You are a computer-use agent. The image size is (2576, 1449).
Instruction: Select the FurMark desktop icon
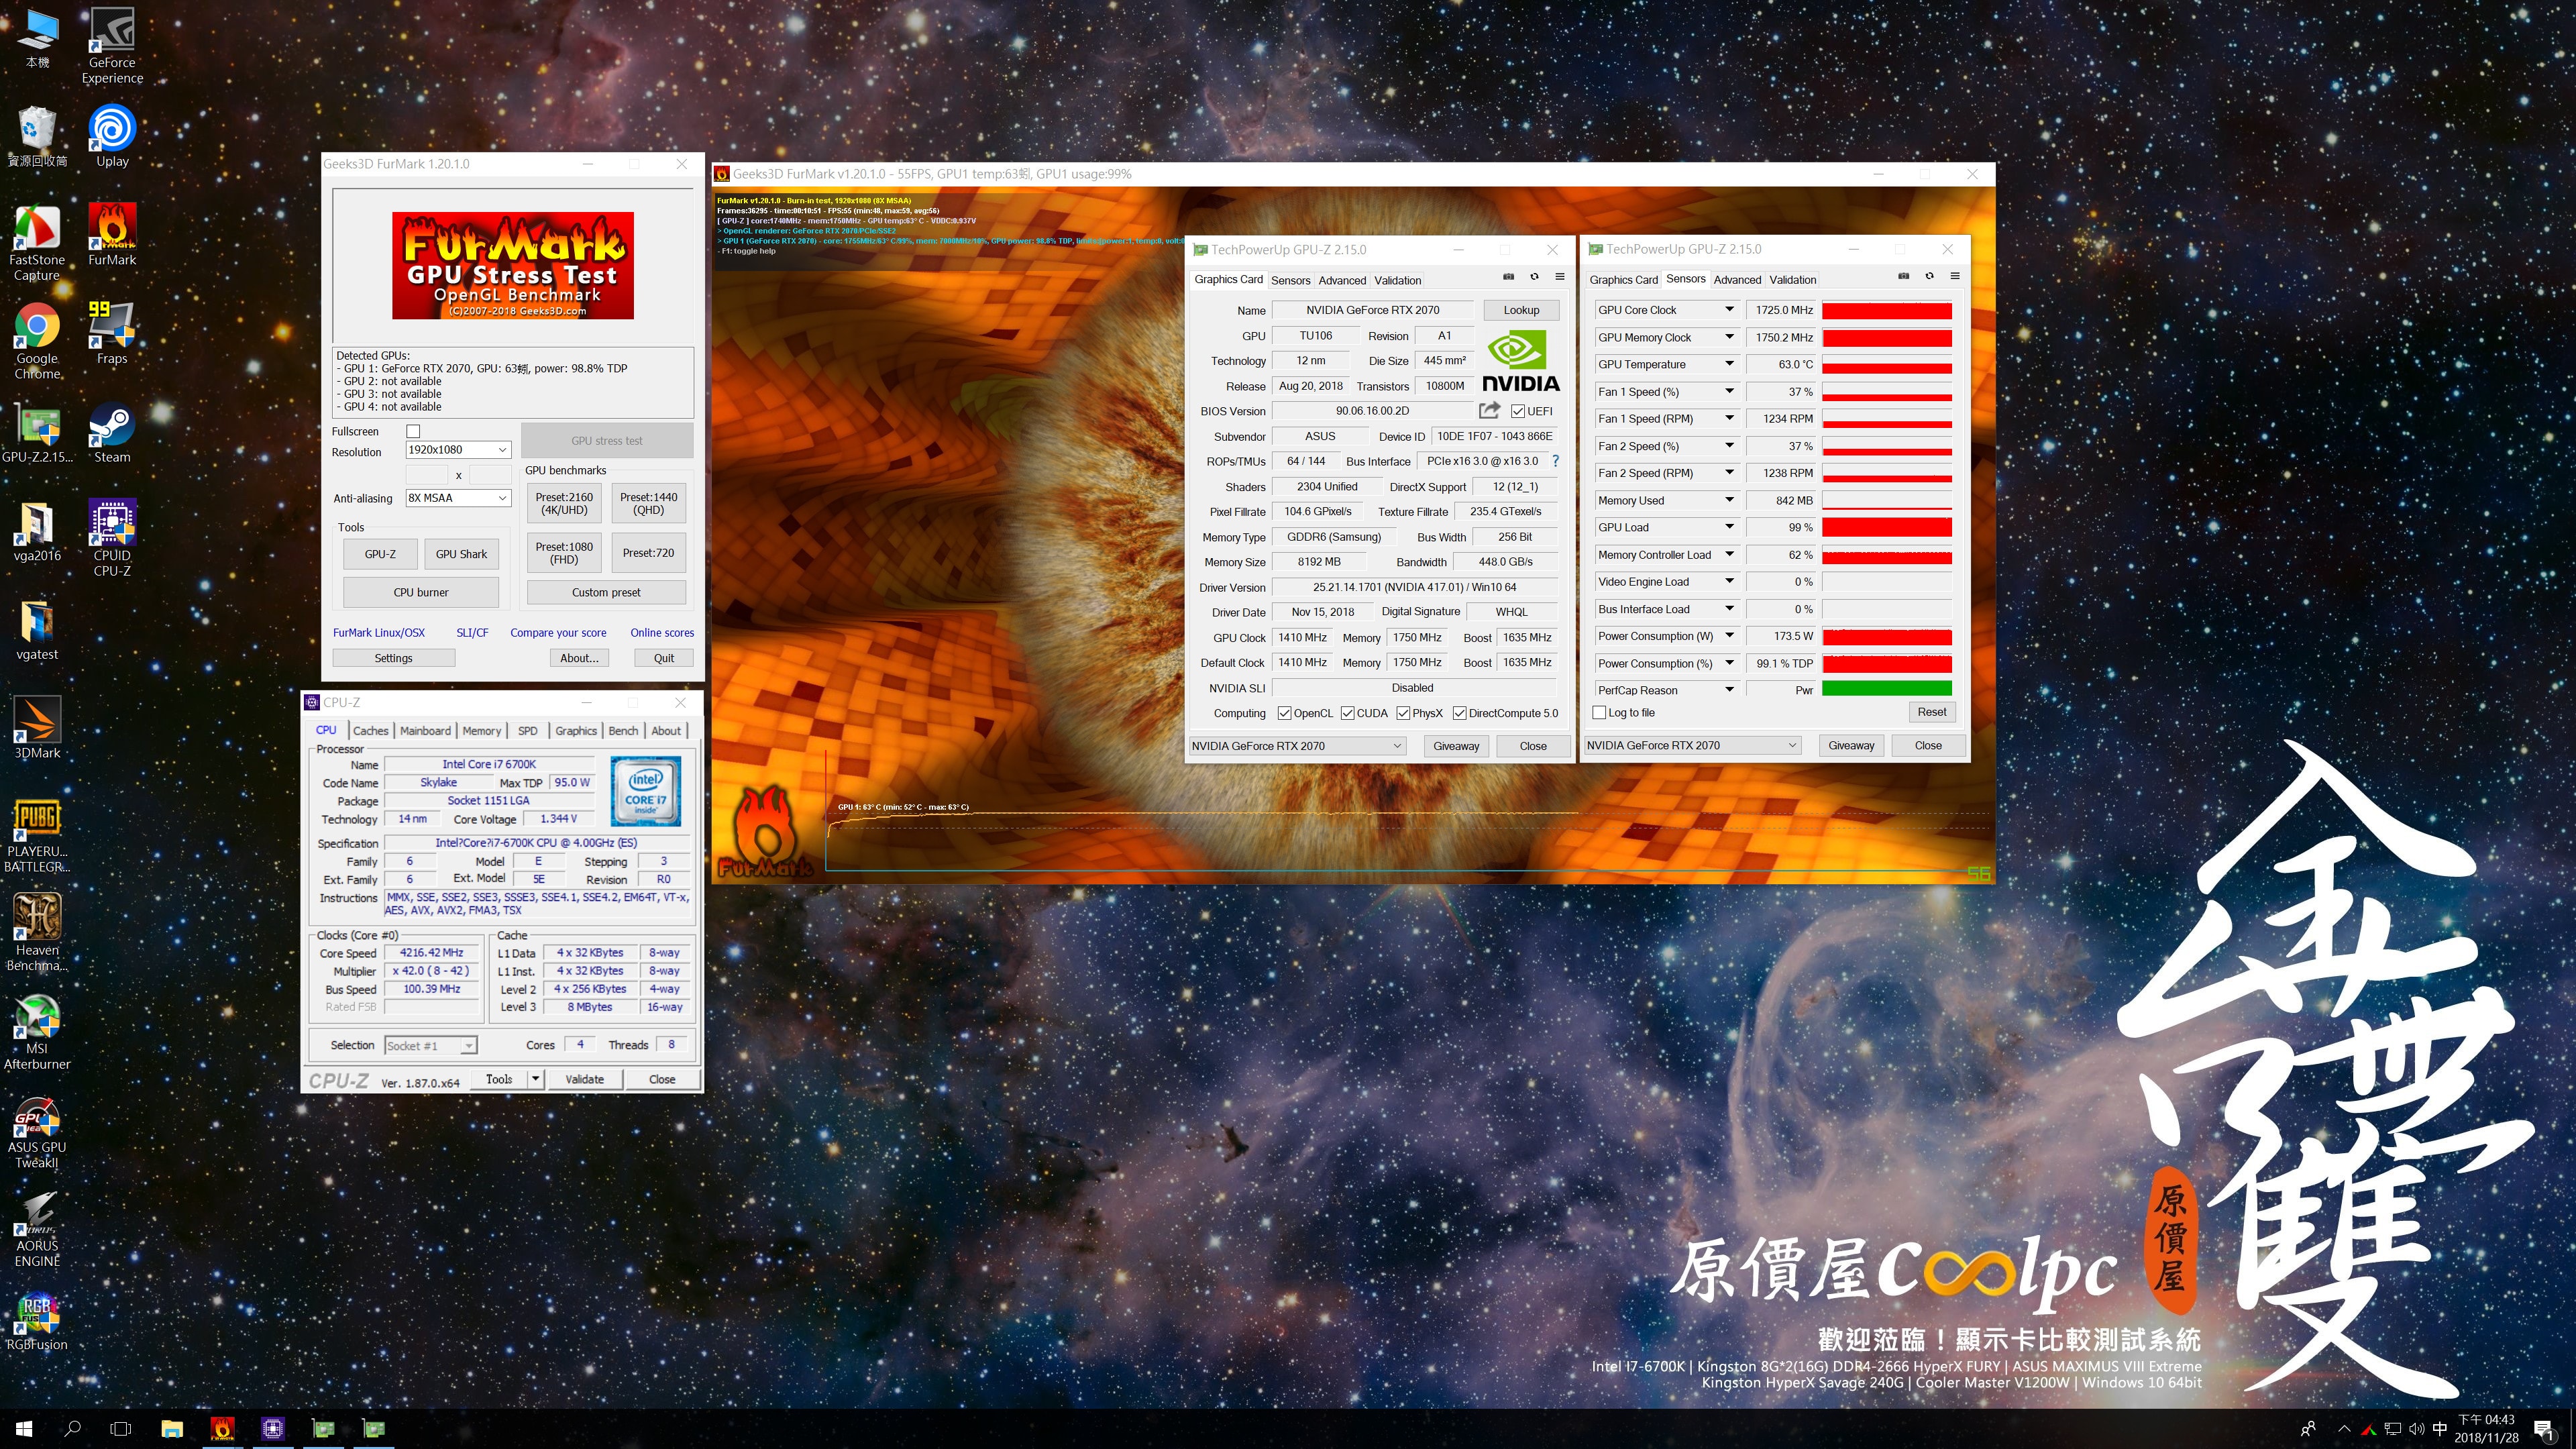tap(112, 235)
